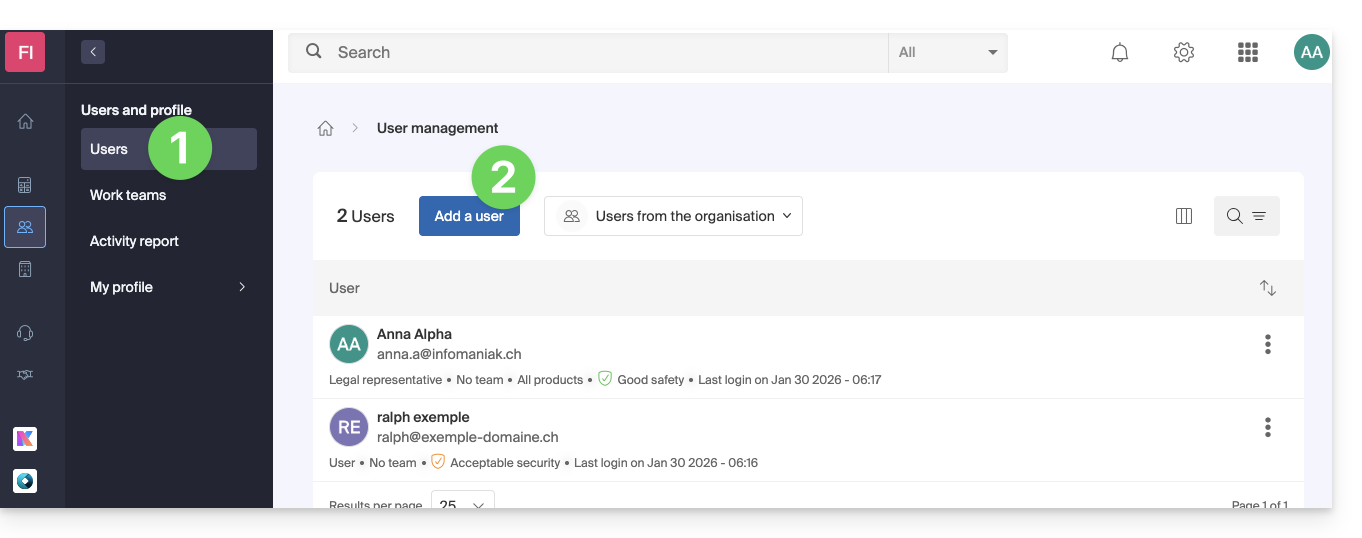Click the Add a user button
Viewport: 1362px width, 538px height.
[x=469, y=216]
